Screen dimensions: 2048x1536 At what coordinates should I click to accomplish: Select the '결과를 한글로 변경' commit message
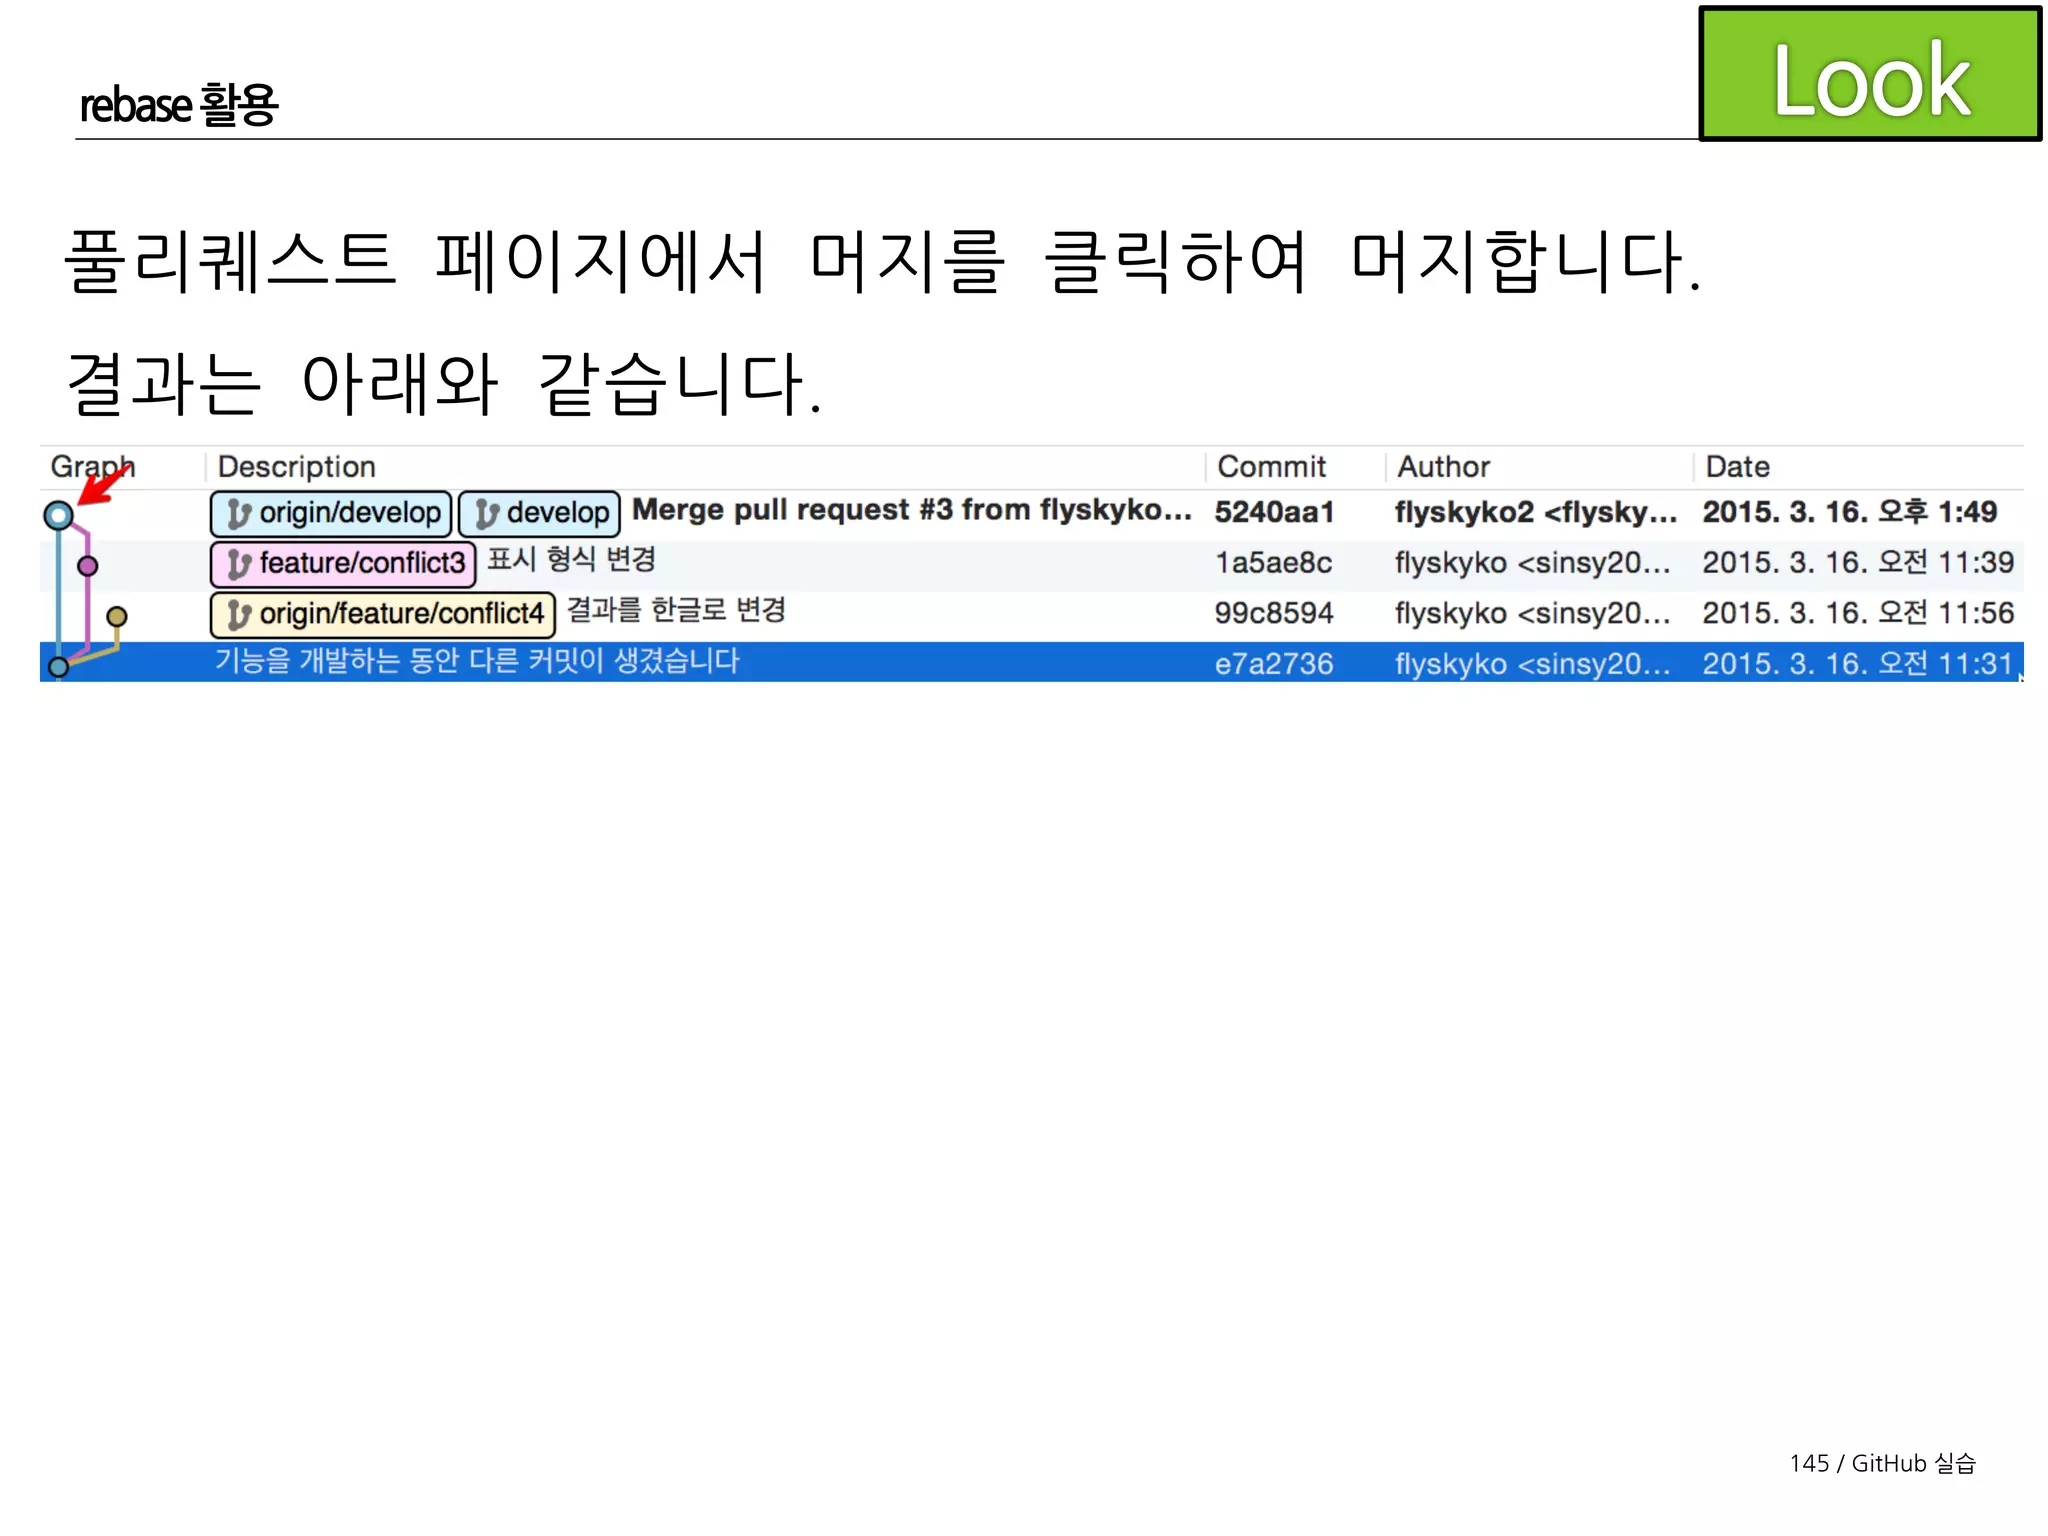(x=676, y=610)
